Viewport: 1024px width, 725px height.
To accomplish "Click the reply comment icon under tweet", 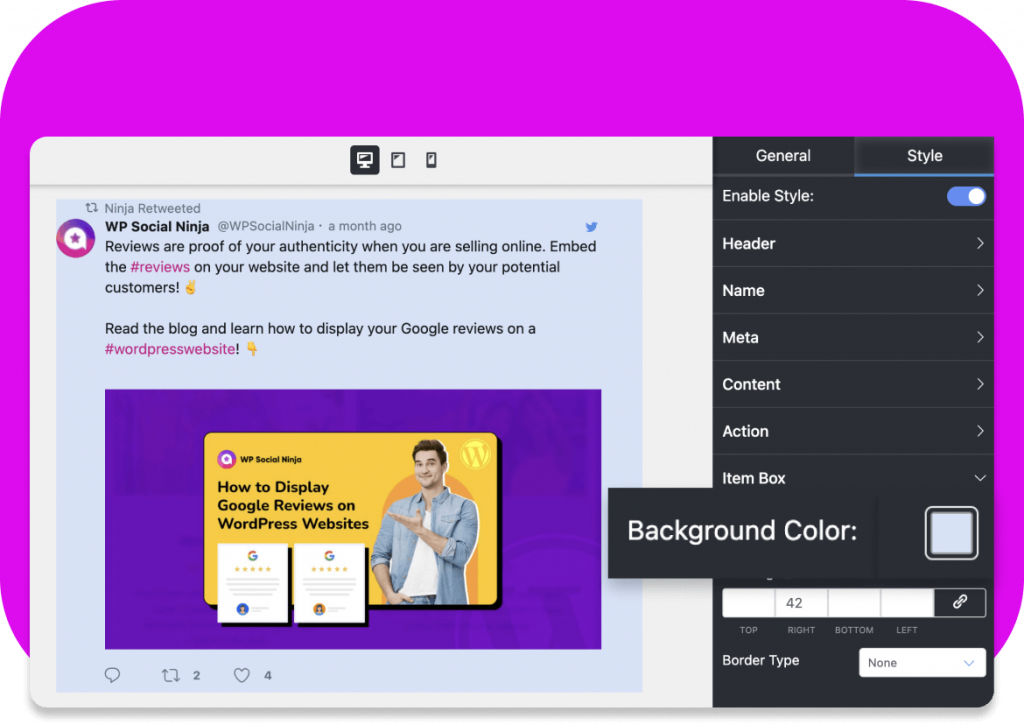I will [112, 675].
